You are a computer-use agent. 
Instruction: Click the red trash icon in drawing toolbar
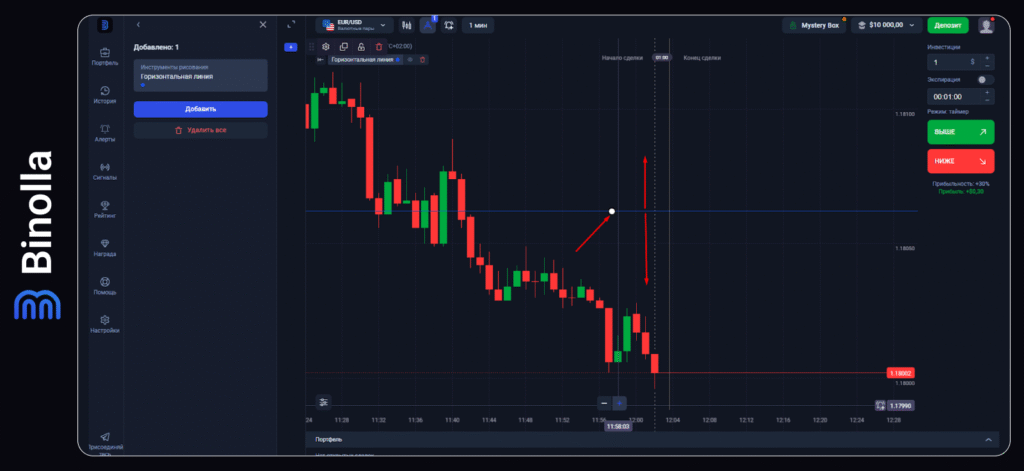coord(378,46)
